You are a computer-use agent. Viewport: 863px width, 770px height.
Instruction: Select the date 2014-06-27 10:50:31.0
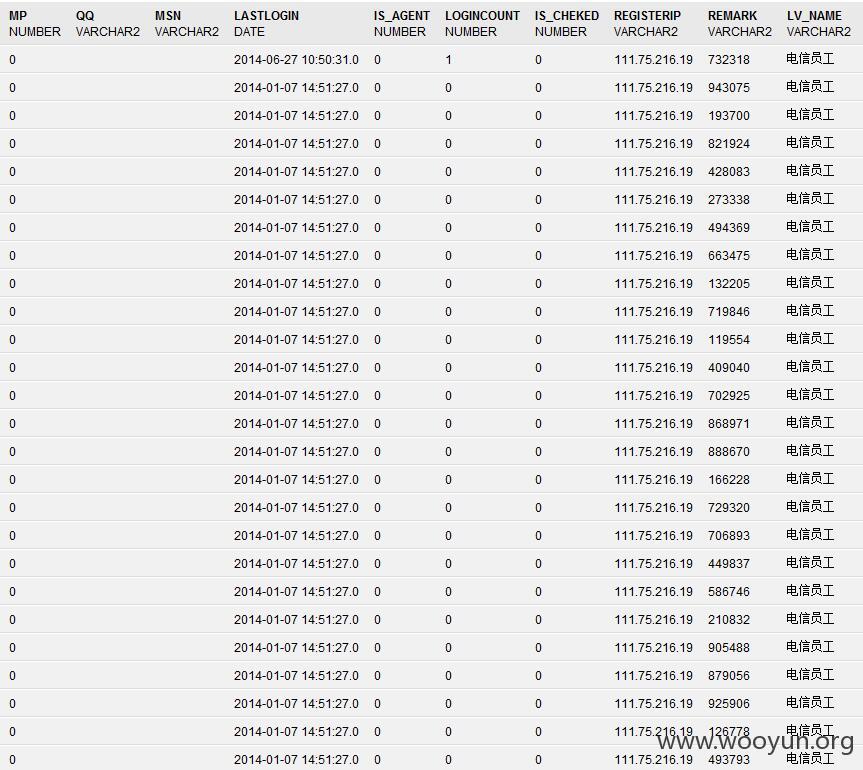pyautogui.click(x=296, y=59)
